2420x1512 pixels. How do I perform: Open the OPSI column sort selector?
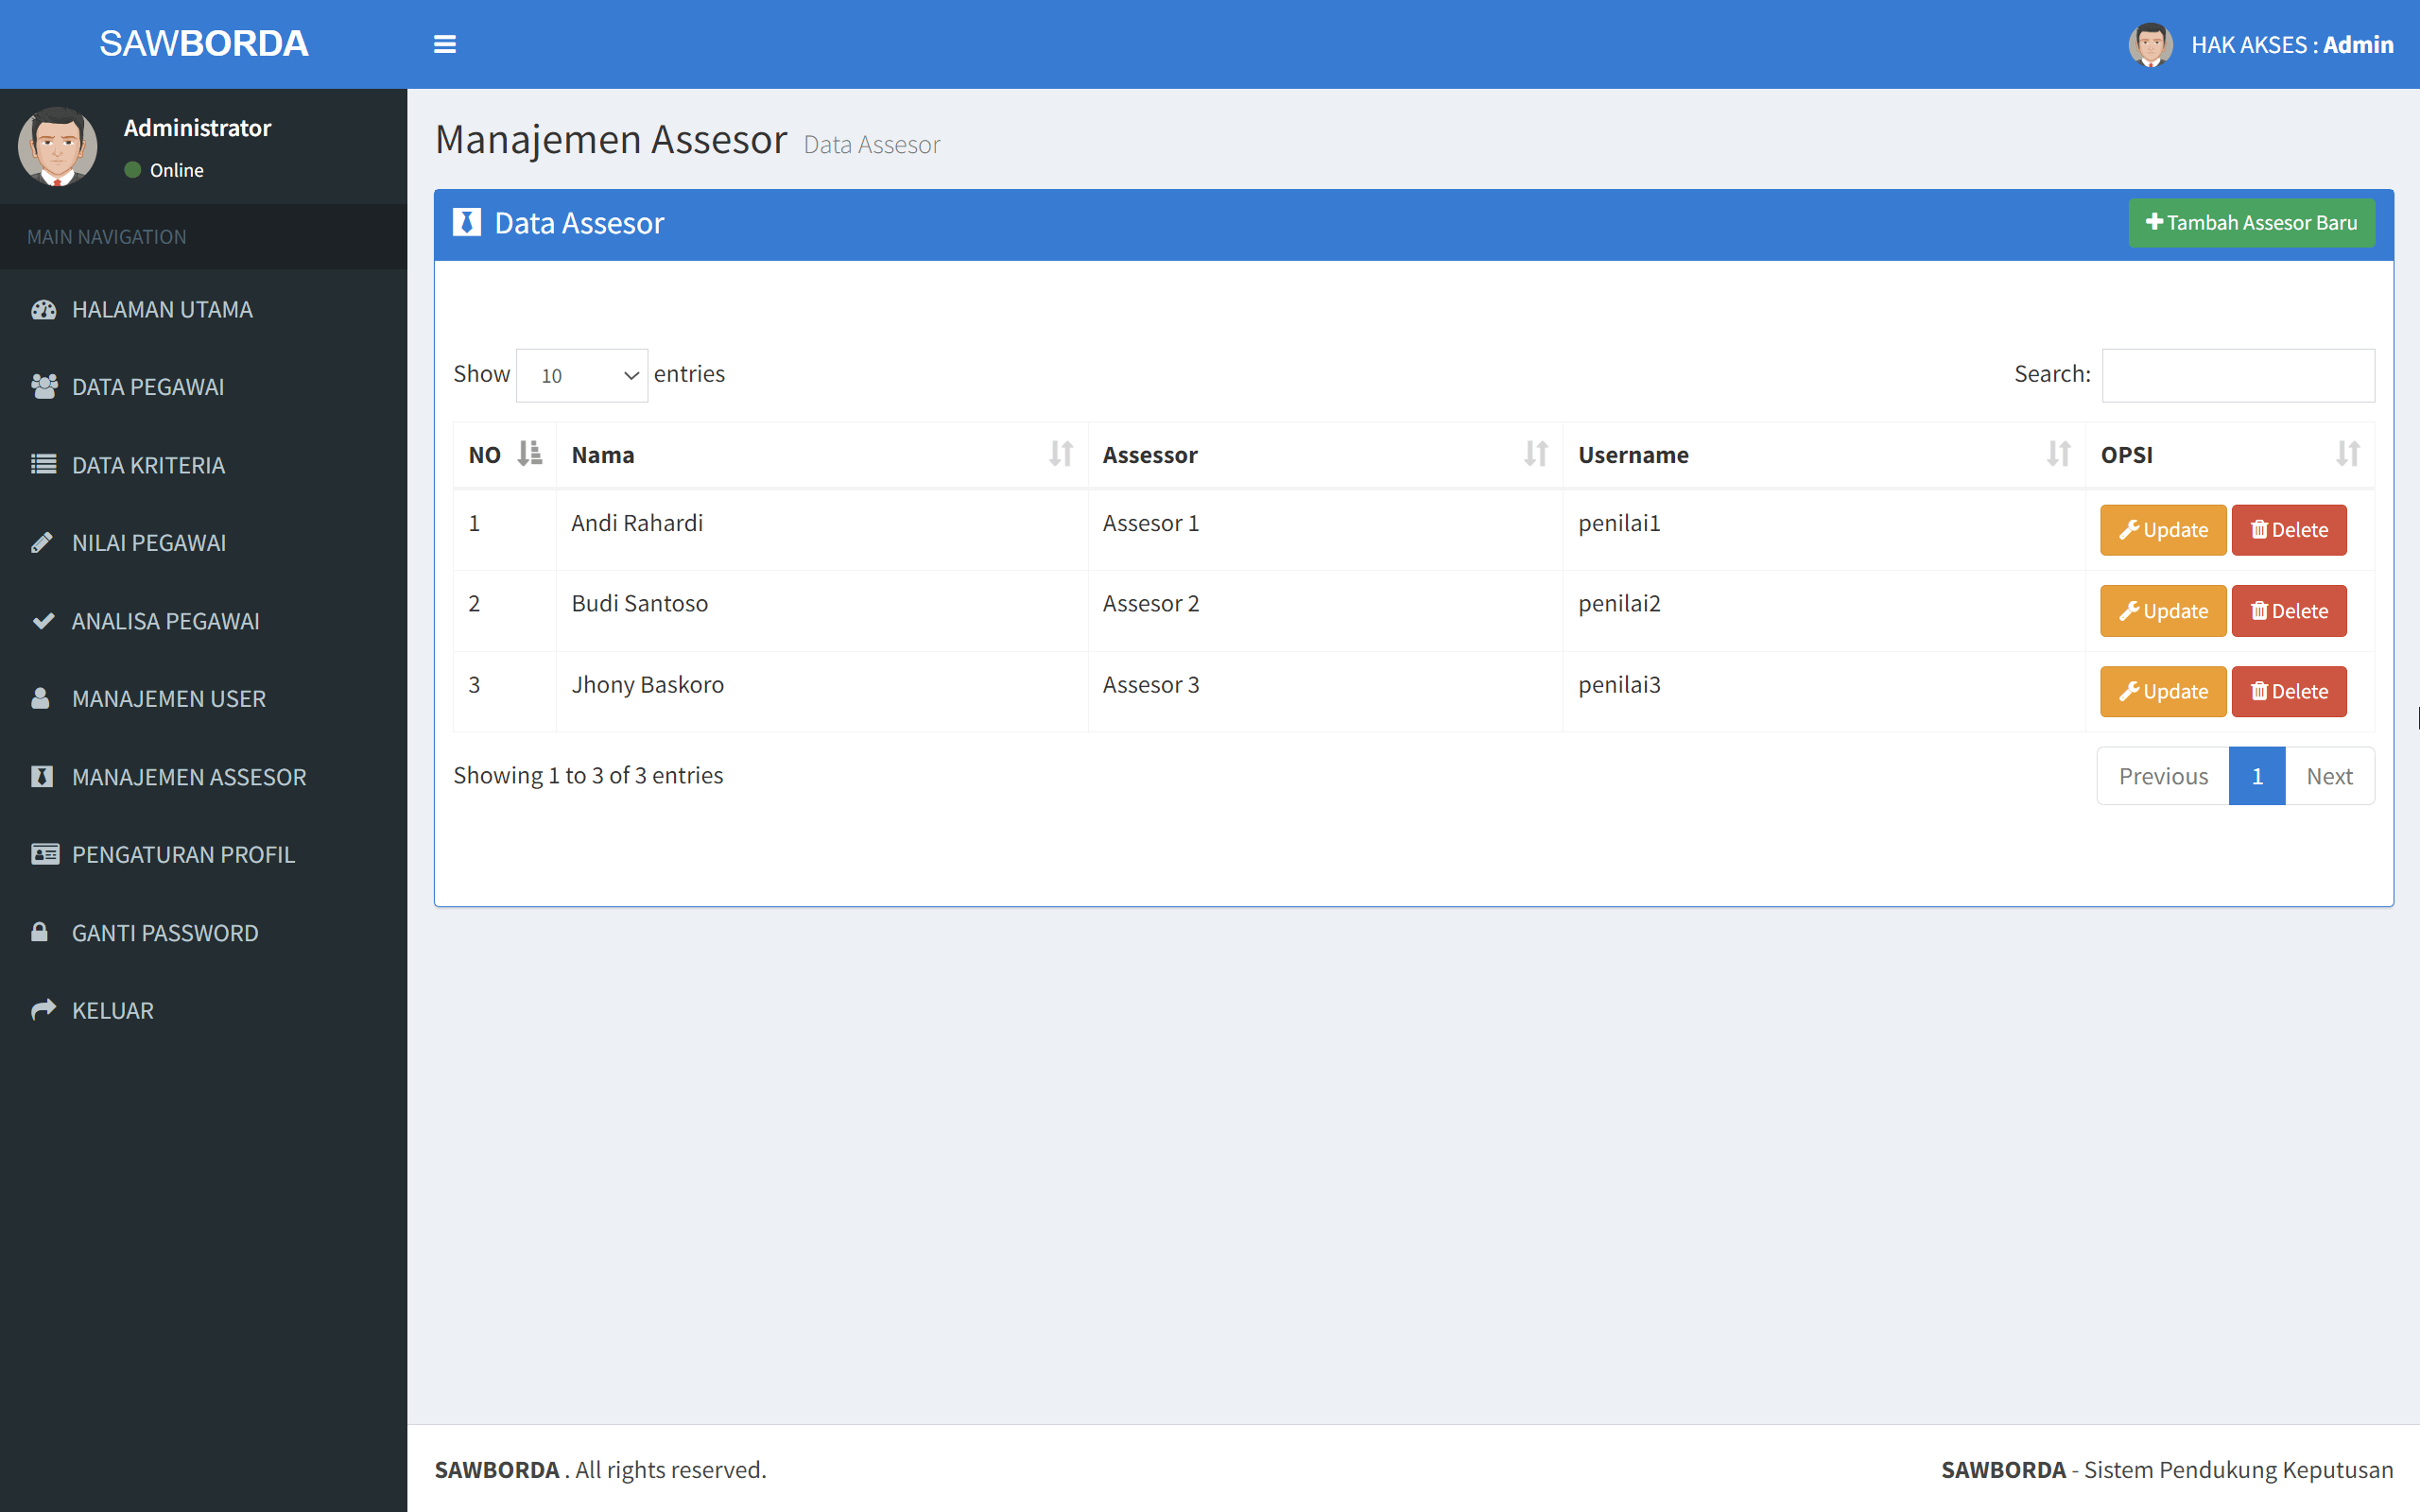pyautogui.click(x=2347, y=454)
